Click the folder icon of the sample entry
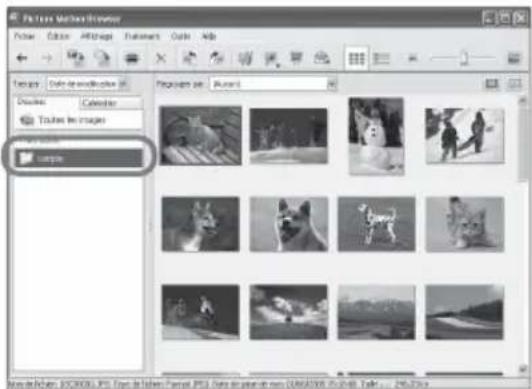 26,158
